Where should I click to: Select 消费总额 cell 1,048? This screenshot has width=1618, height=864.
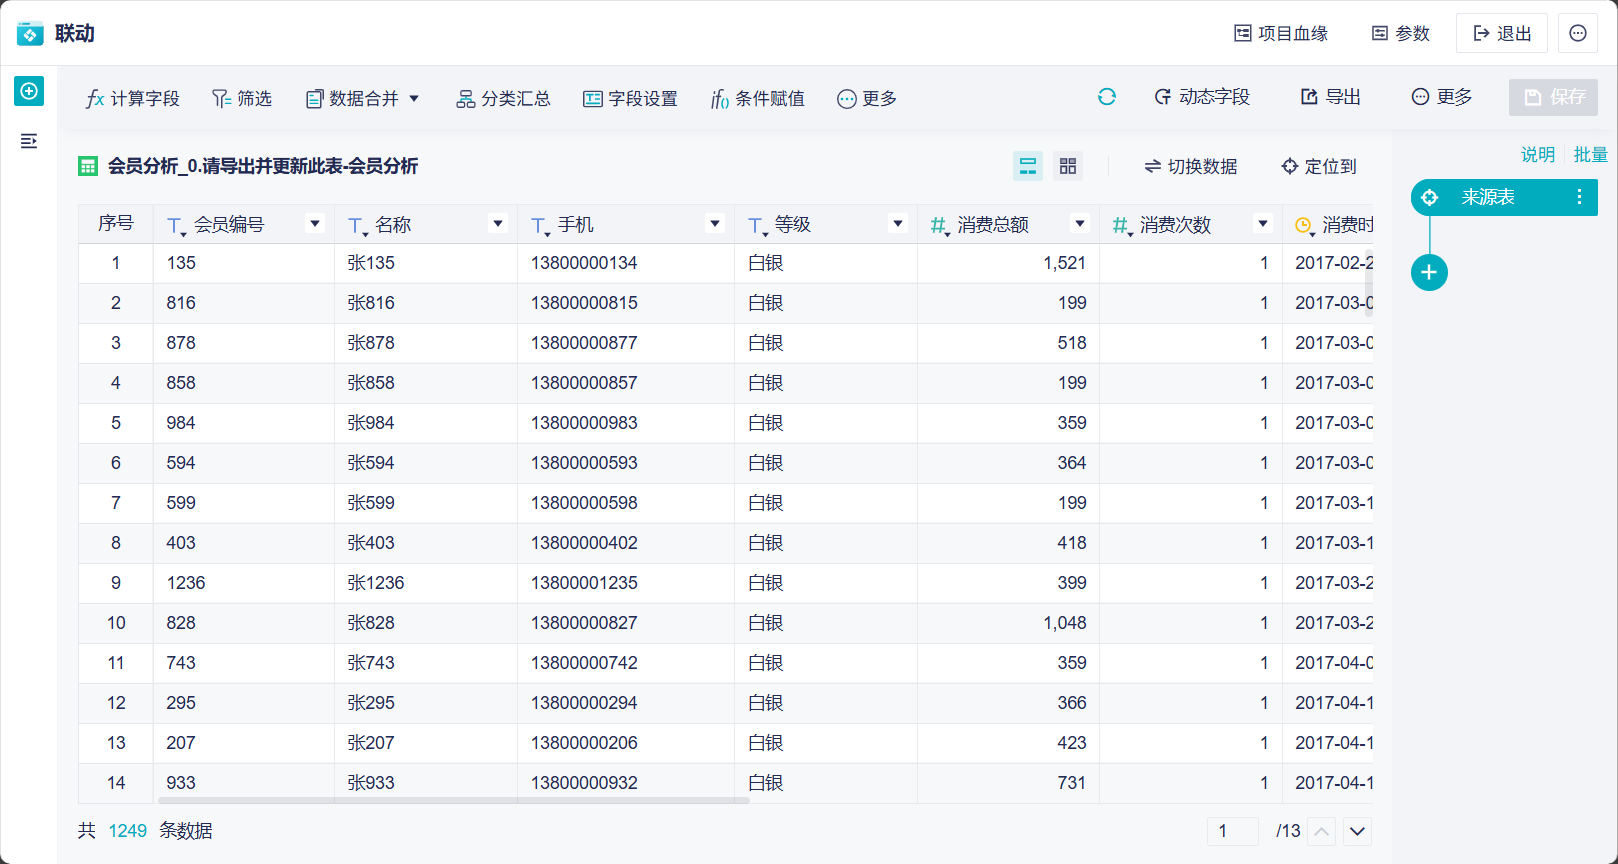click(x=1008, y=623)
